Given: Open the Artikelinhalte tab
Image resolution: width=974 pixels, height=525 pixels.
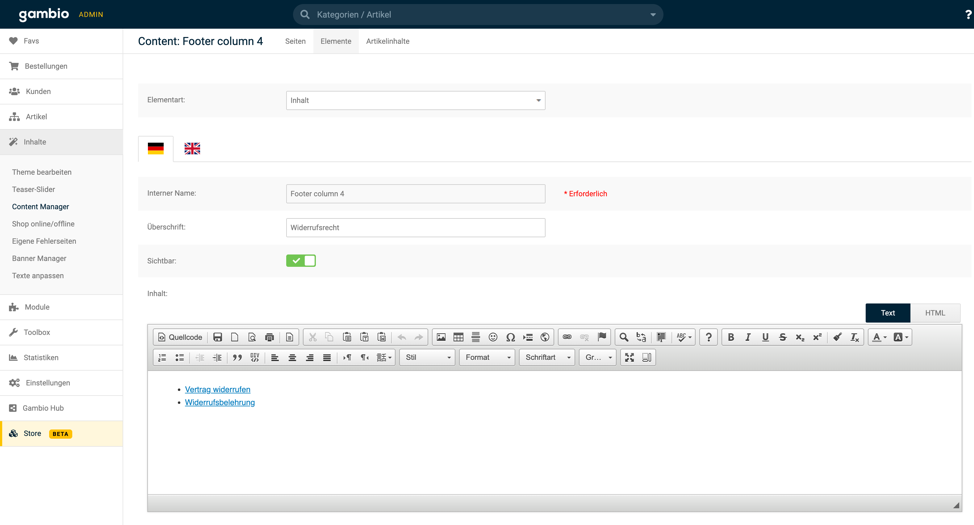Looking at the screenshot, I should [388, 42].
